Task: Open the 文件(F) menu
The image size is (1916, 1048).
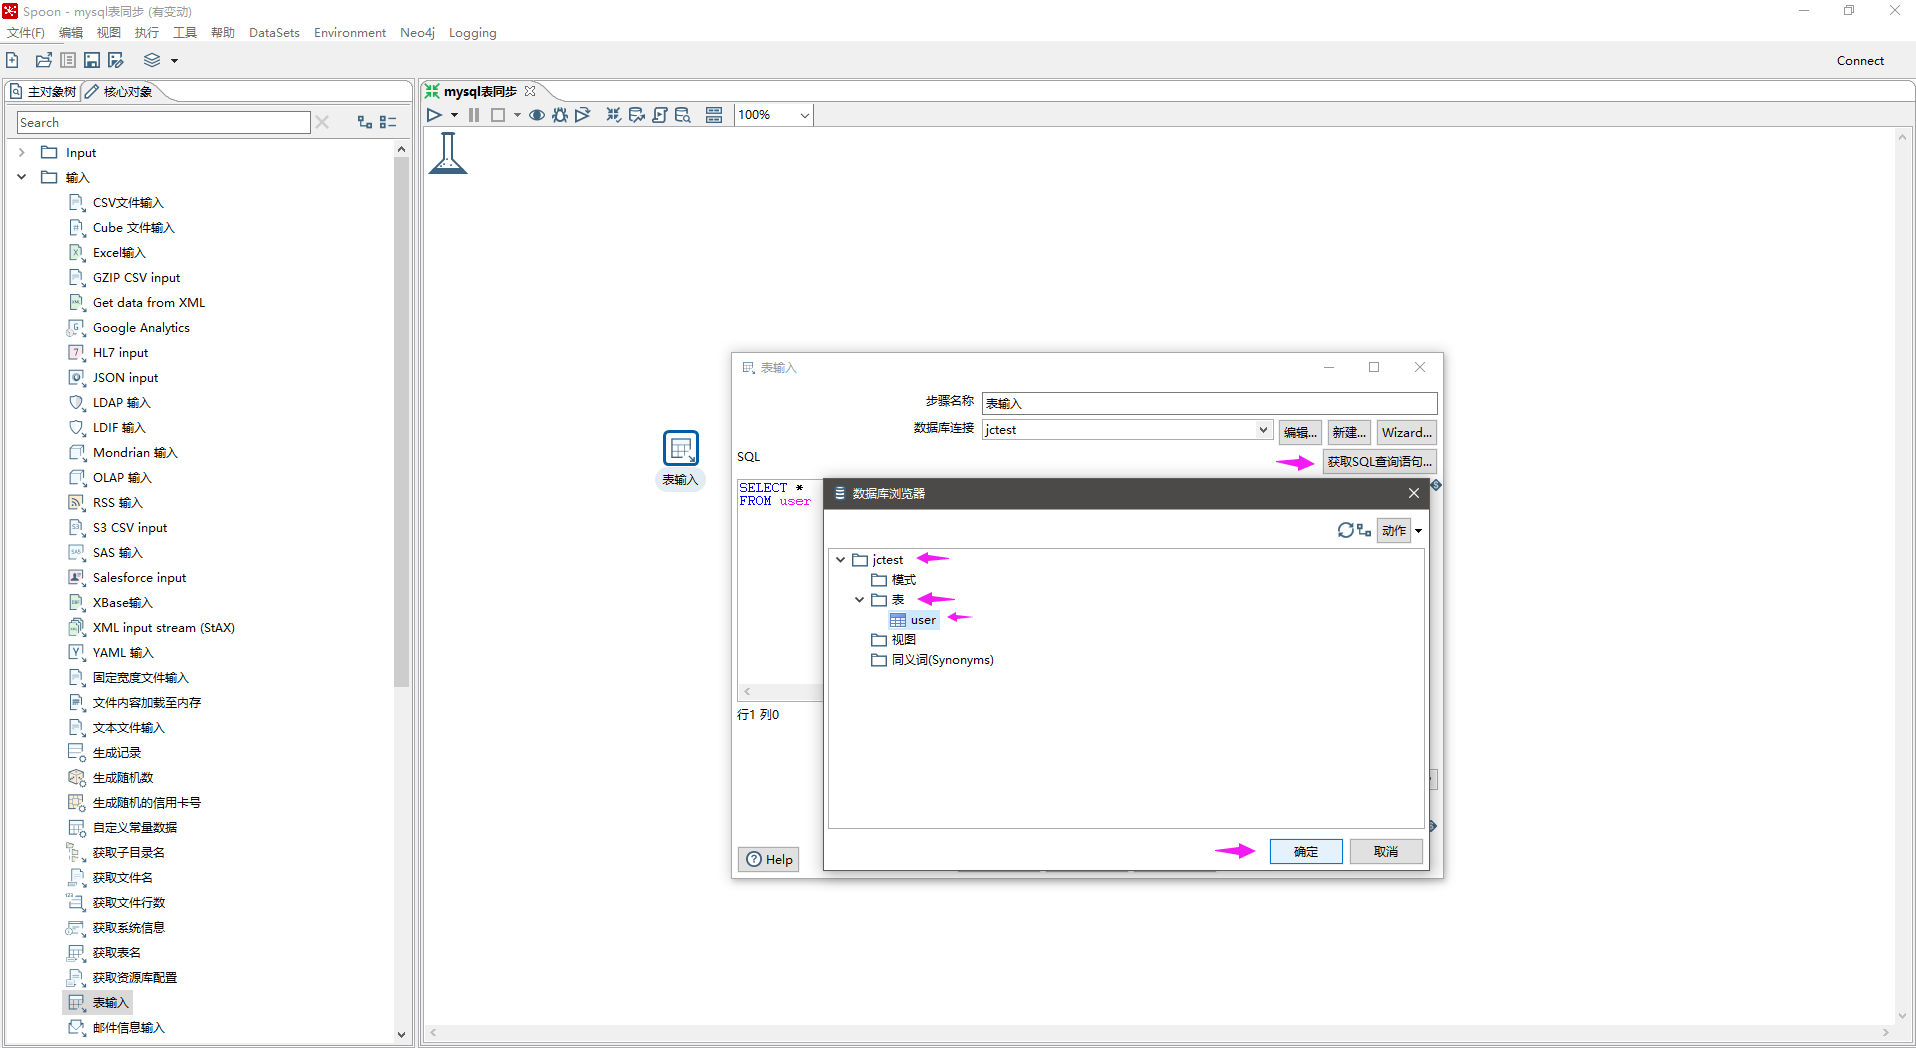Action: (x=26, y=33)
